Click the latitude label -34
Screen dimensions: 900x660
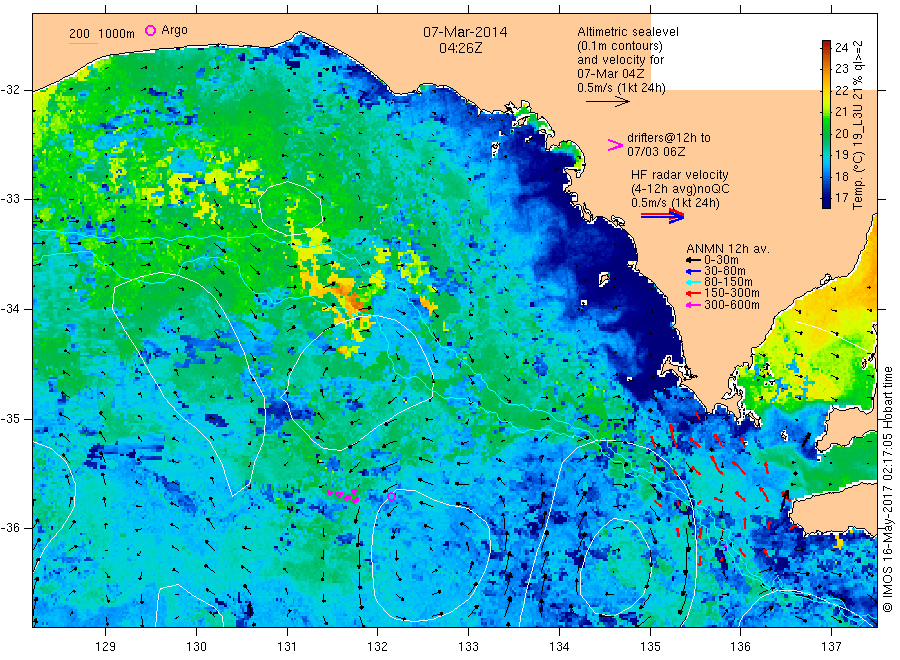(x=10, y=309)
